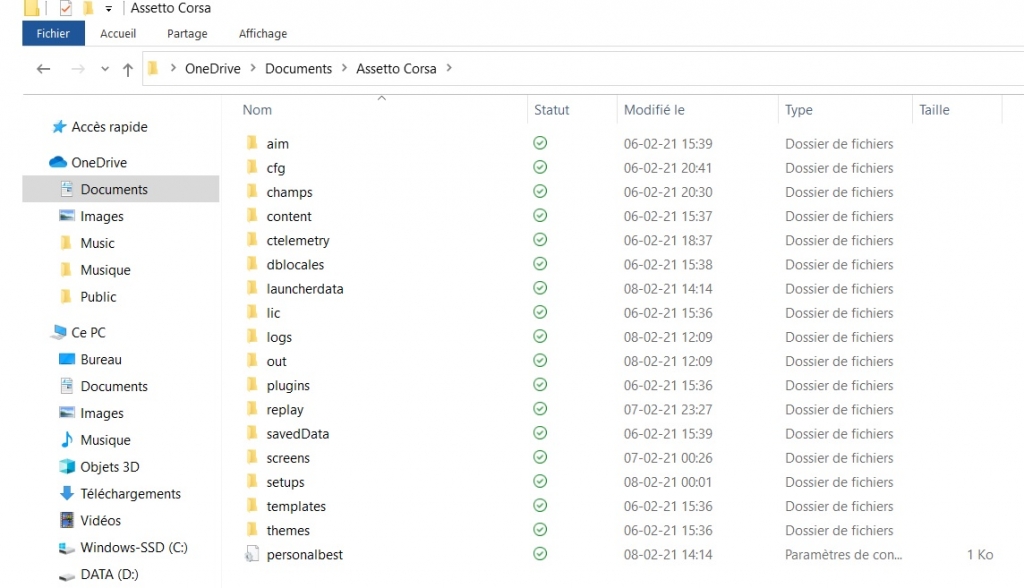Click the personalbest file icon
This screenshot has width=1024, height=588.
[x=252, y=554]
